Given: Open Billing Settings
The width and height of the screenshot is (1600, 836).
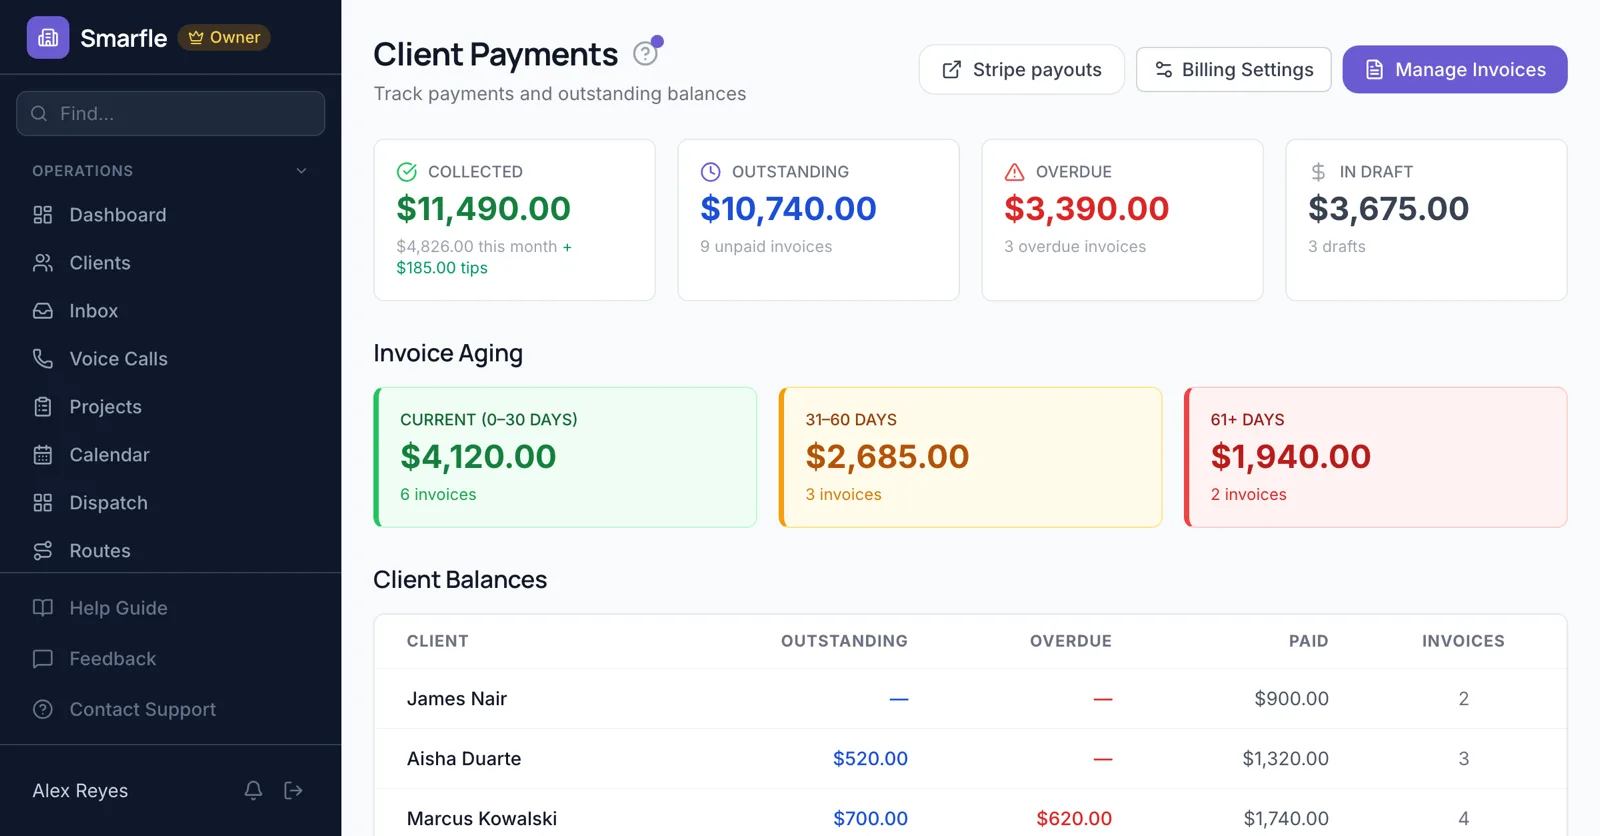Looking at the screenshot, I should point(1234,70).
